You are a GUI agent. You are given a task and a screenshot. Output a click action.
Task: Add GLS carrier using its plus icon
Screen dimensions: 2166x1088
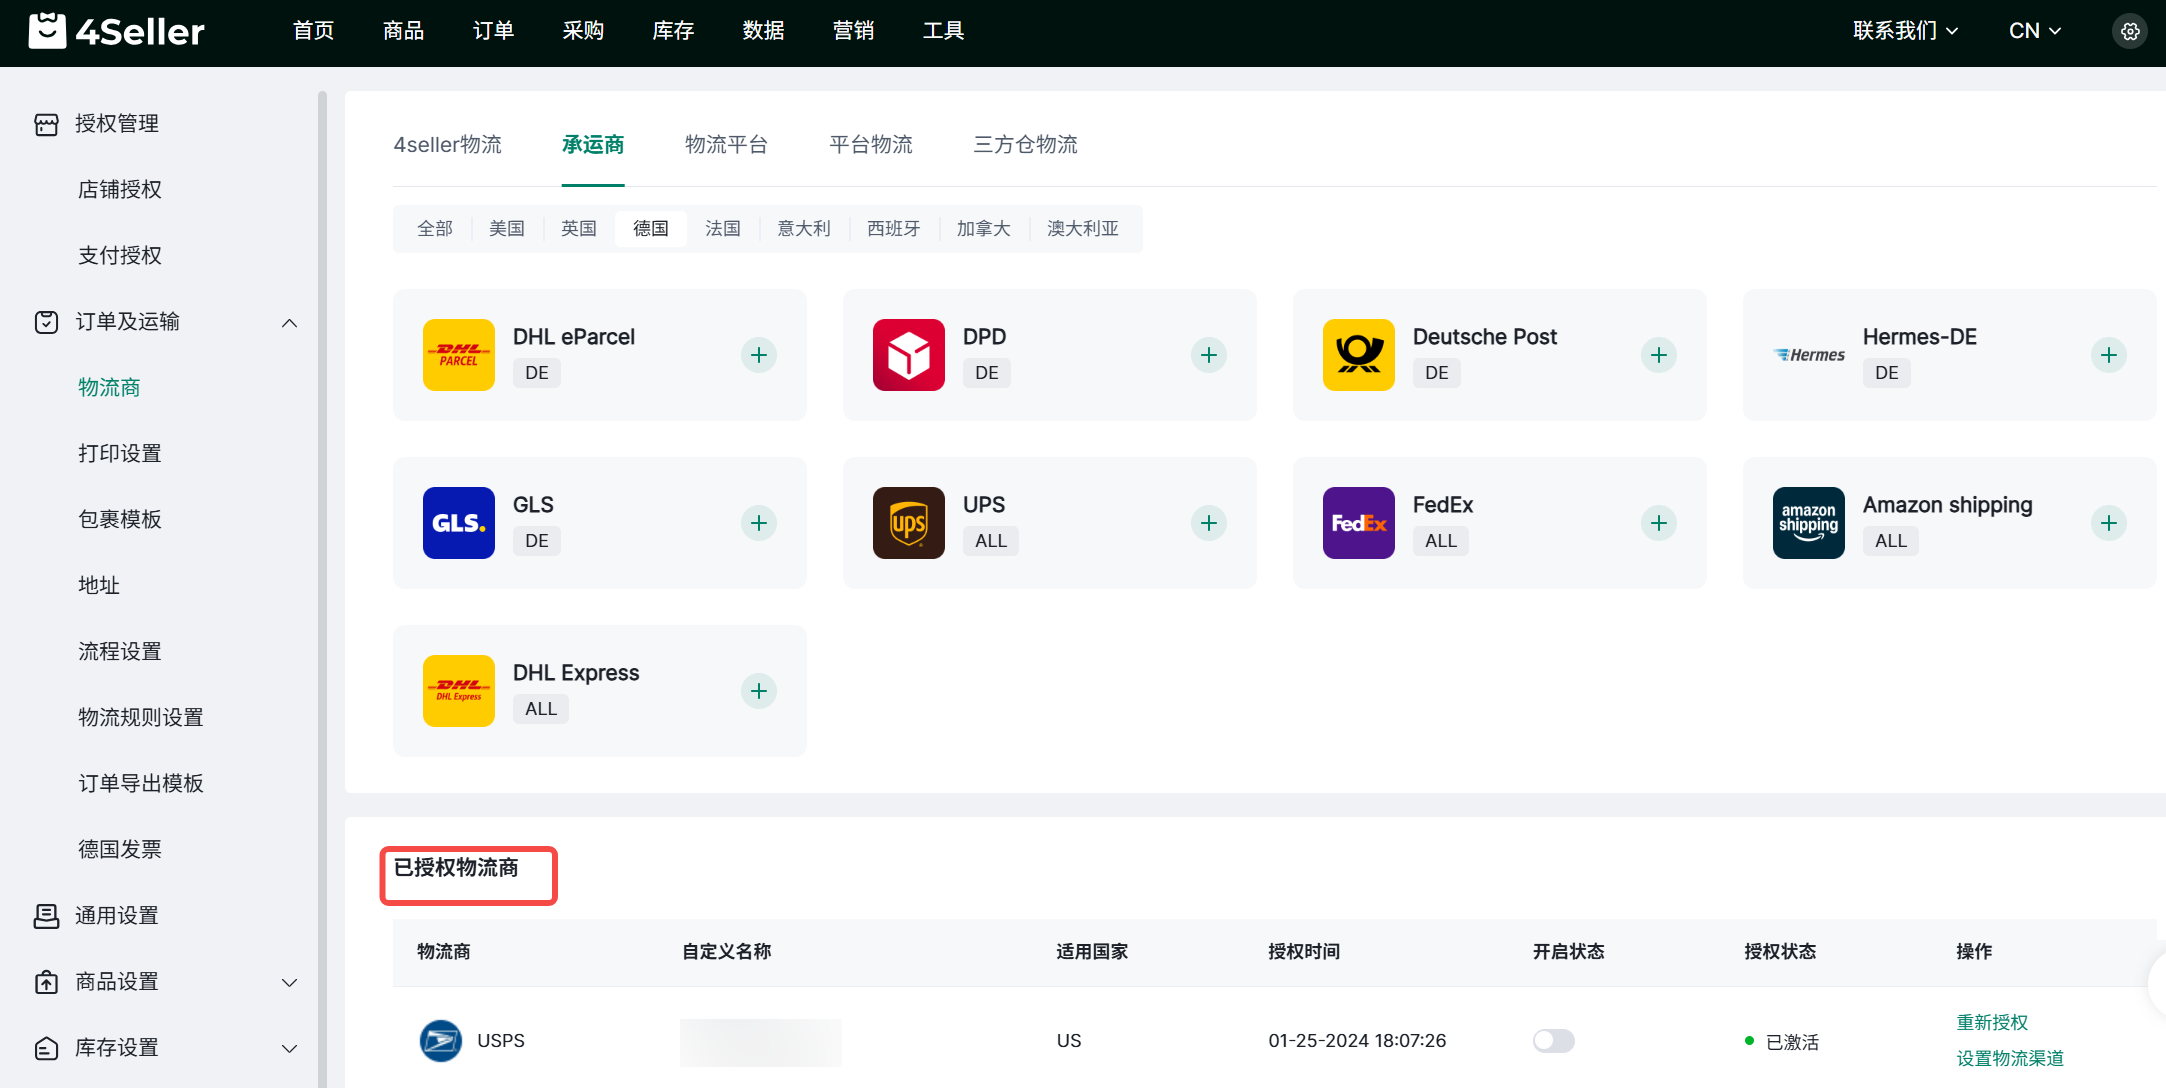pos(759,523)
